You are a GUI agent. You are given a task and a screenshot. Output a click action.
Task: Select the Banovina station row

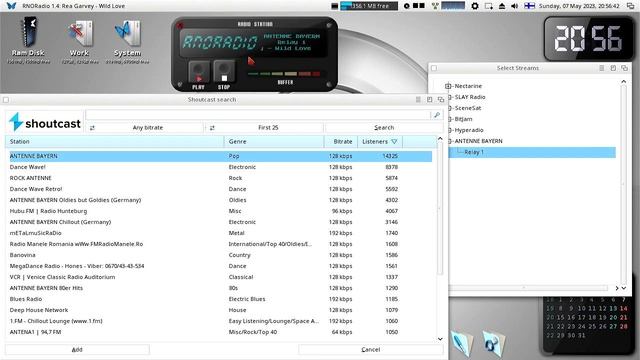tap(221, 255)
